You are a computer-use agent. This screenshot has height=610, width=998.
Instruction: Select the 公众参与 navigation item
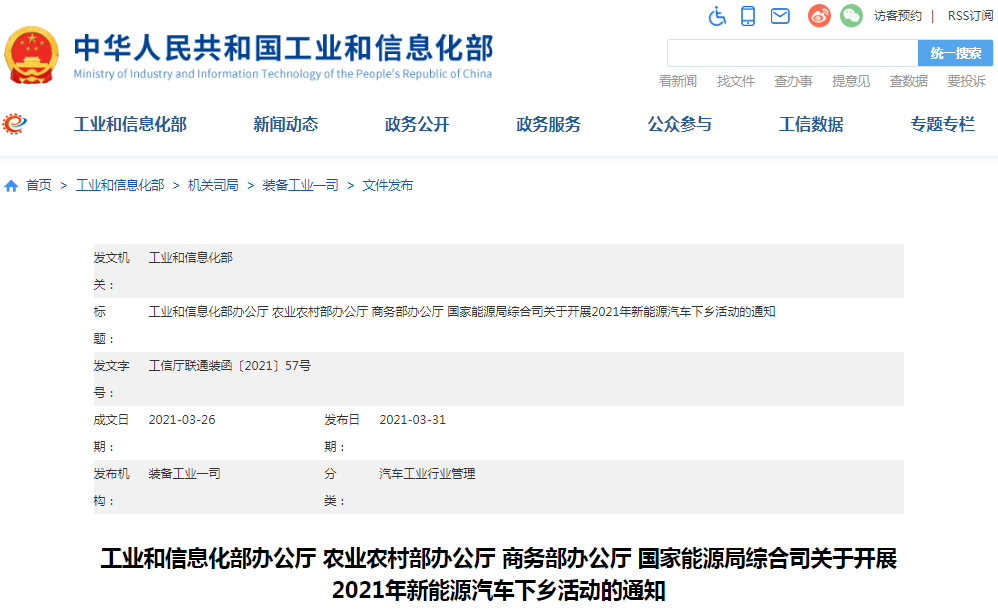pyautogui.click(x=679, y=124)
